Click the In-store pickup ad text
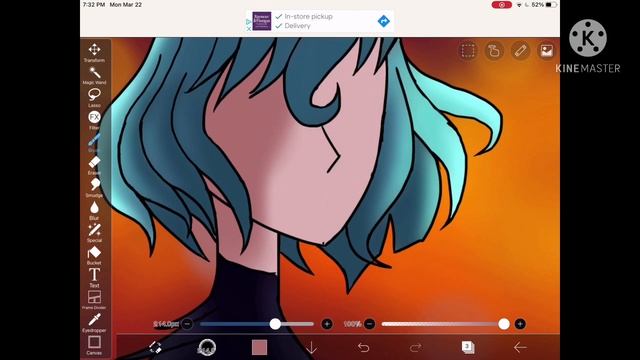This screenshot has height=360, width=640. [x=309, y=16]
